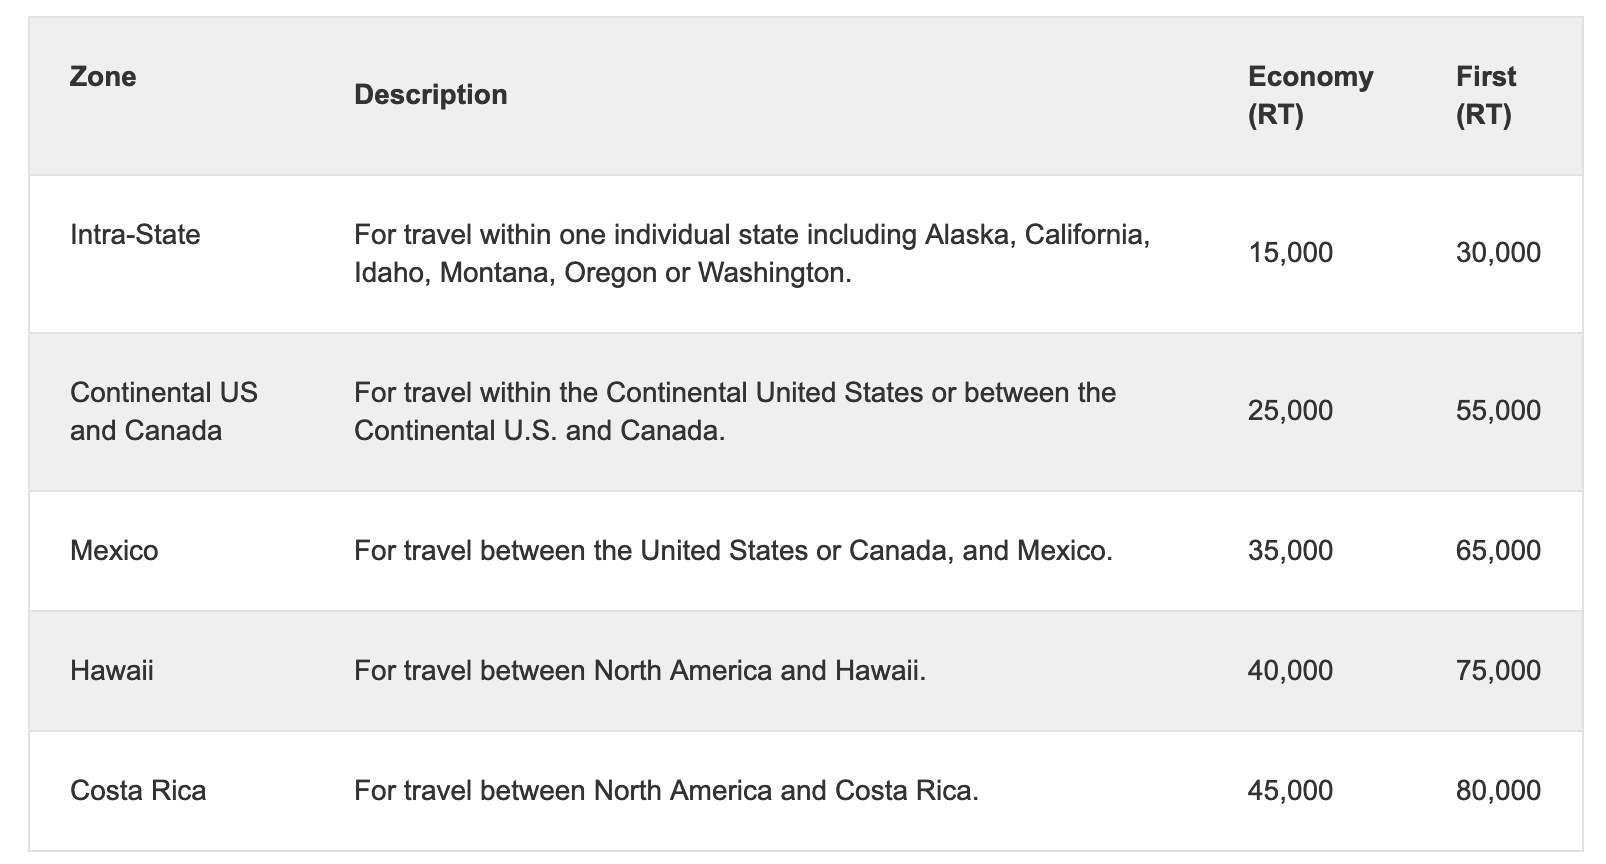Click the Intra-State description text
This screenshot has height=864, width=1606.
point(751,254)
